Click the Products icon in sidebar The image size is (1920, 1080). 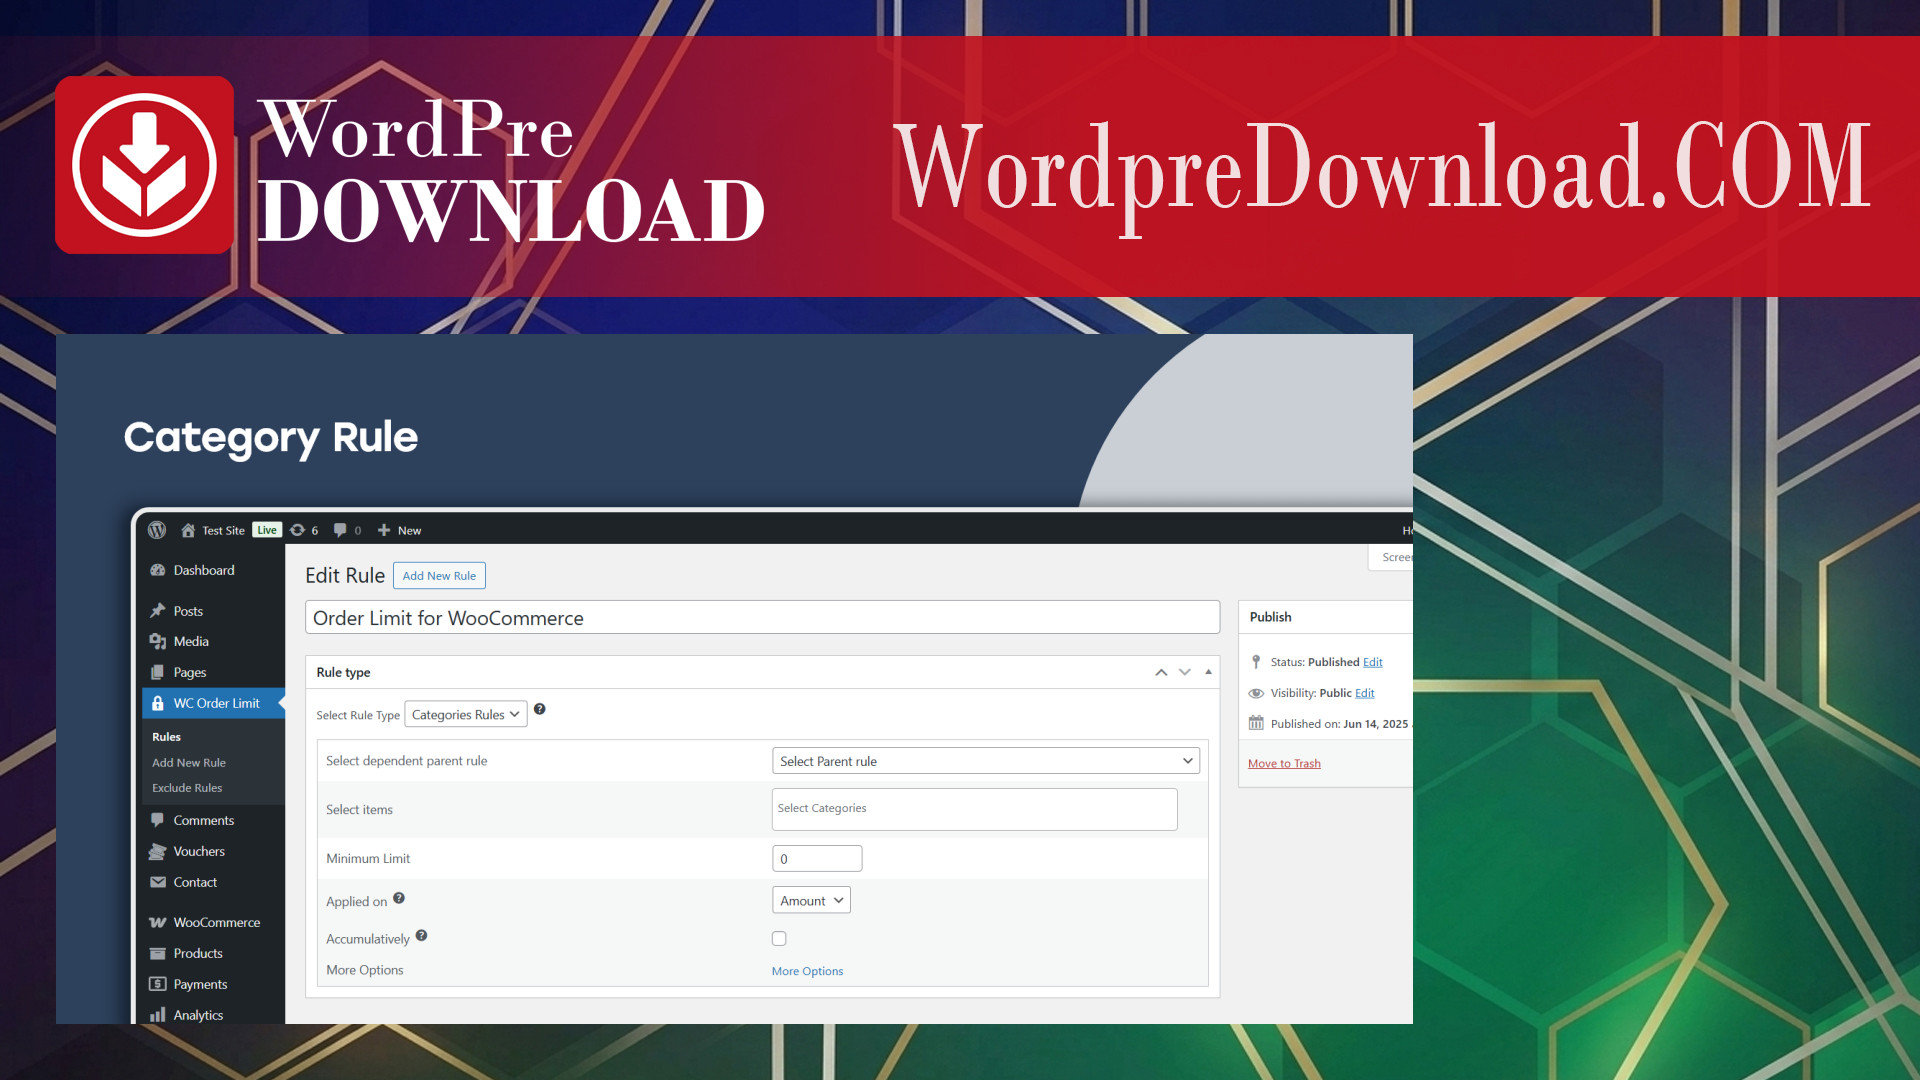pyautogui.click(x=158, y=953)
